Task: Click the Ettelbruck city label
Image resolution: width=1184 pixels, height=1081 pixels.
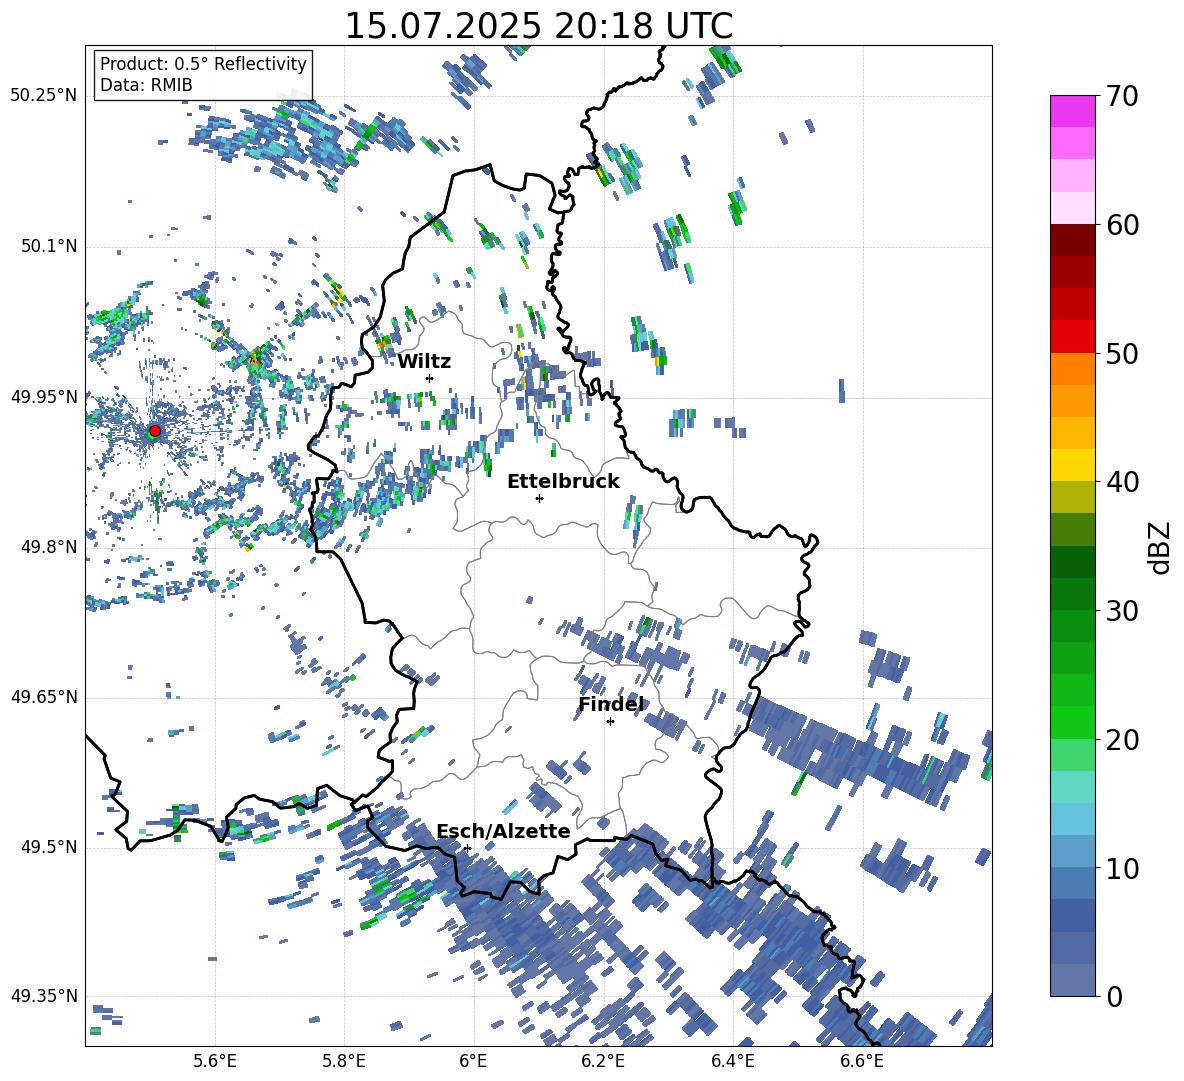Action: [563, 482]
